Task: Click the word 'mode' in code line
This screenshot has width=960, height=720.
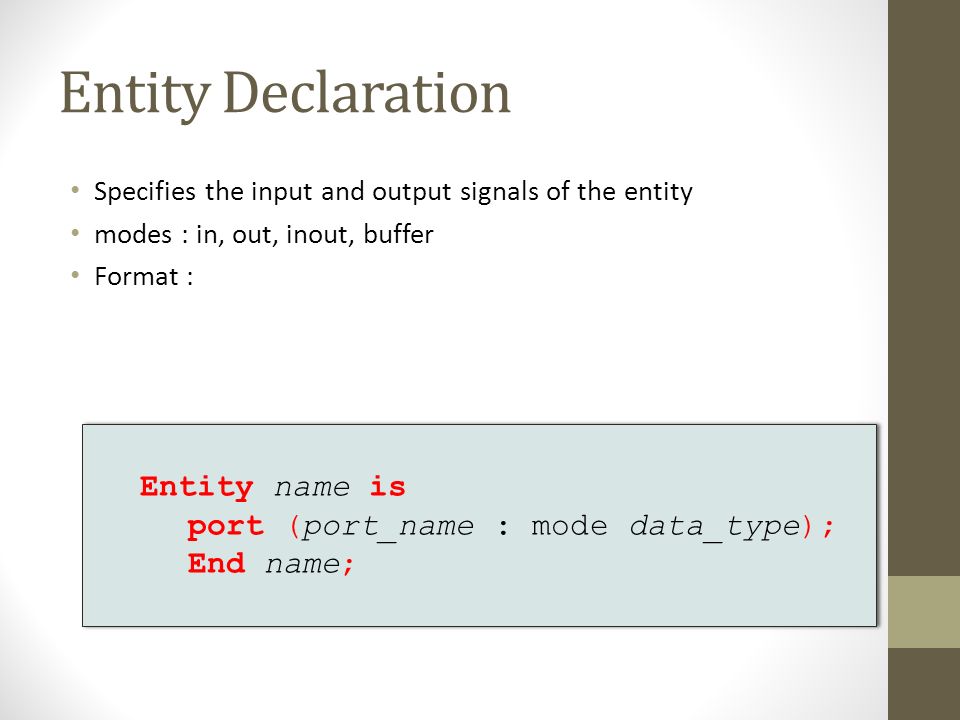Action: click(x=569, y=526)
